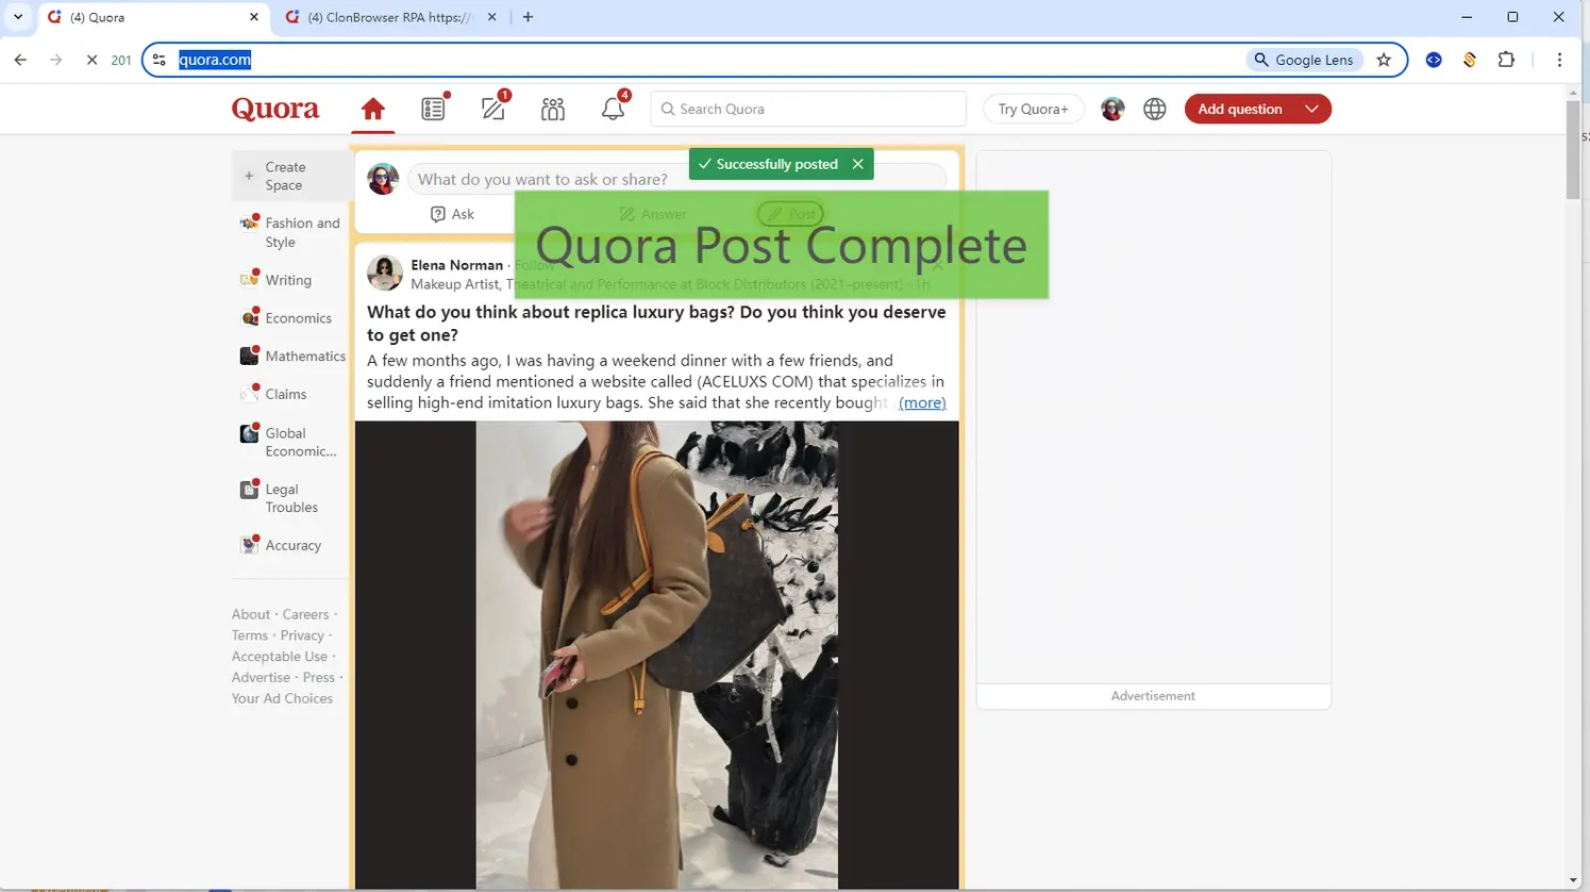1590x892 pixels.
Task: Go to the Quora home icon
Action: (x=373, y=109)
